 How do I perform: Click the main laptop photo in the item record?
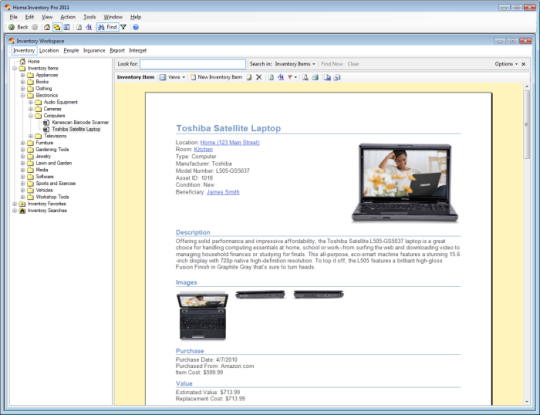click(x=405, y=183)
